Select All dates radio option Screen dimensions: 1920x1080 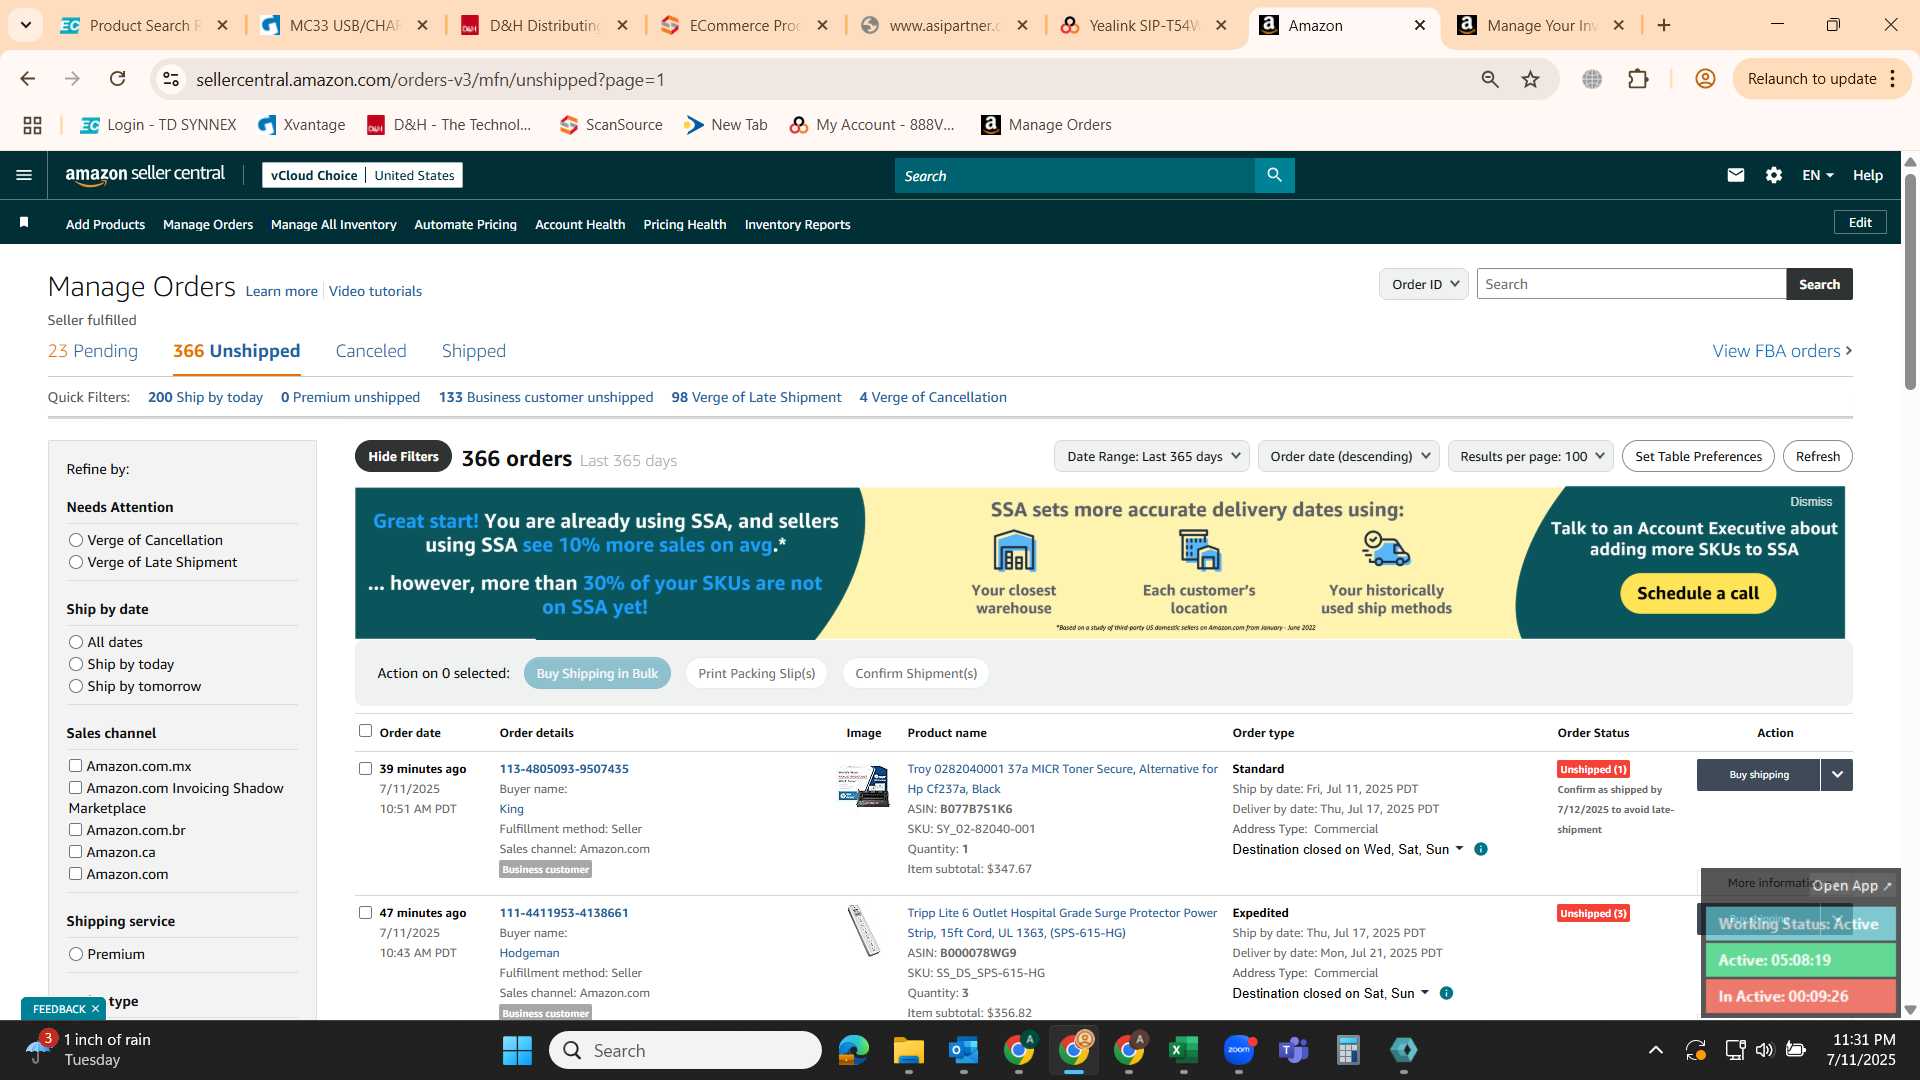tap(75, 642)
